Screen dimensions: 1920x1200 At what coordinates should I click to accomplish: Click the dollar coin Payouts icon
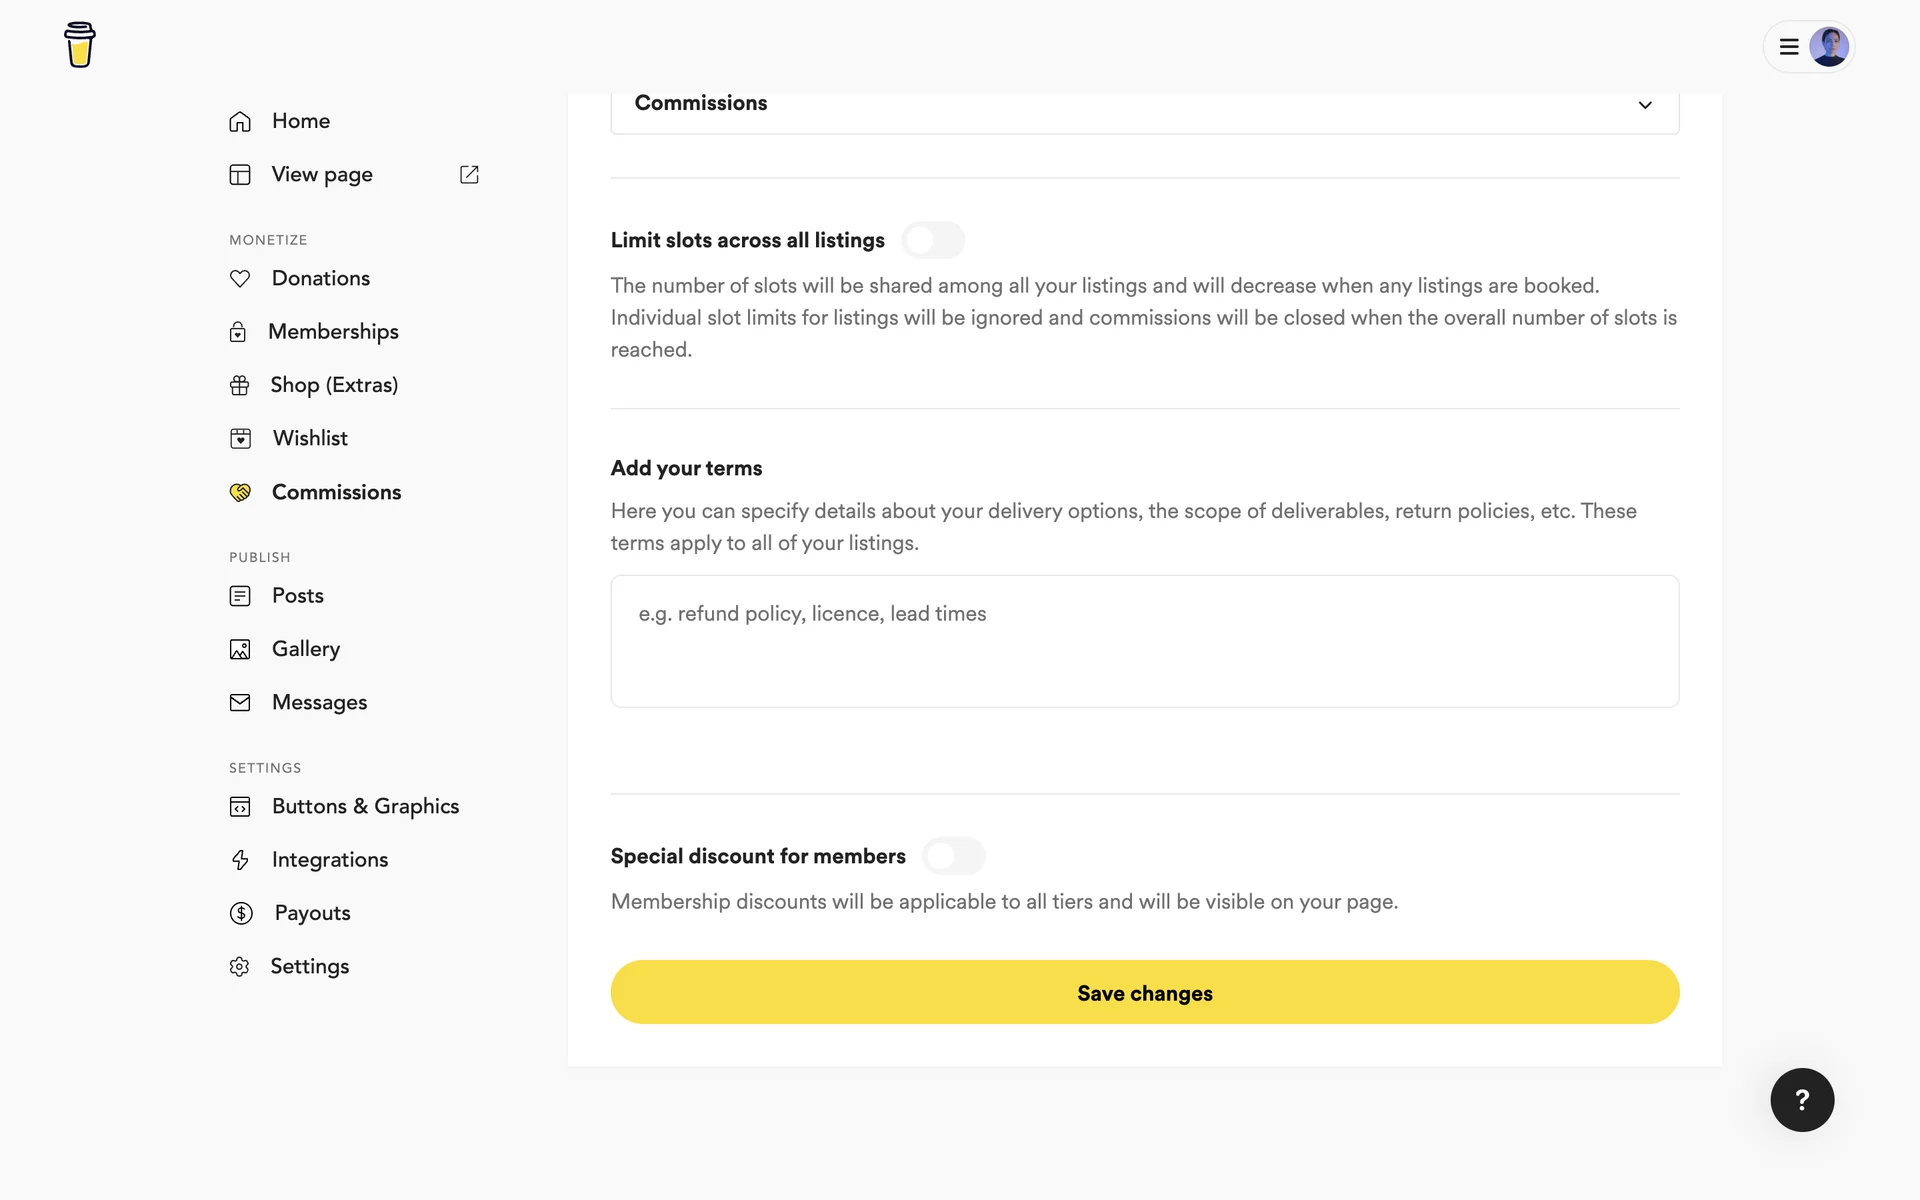(x=241, y=913)
